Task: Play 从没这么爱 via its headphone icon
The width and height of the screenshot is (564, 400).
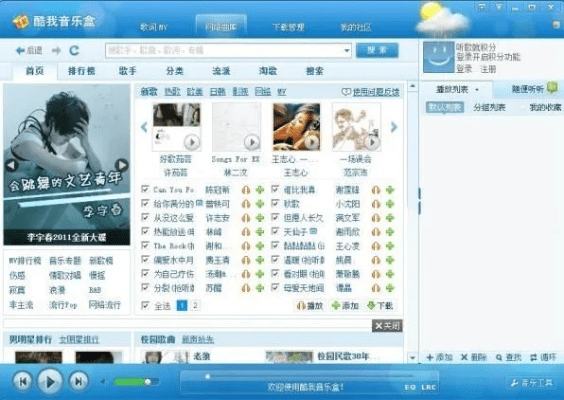Action: (x=246, y=218)
